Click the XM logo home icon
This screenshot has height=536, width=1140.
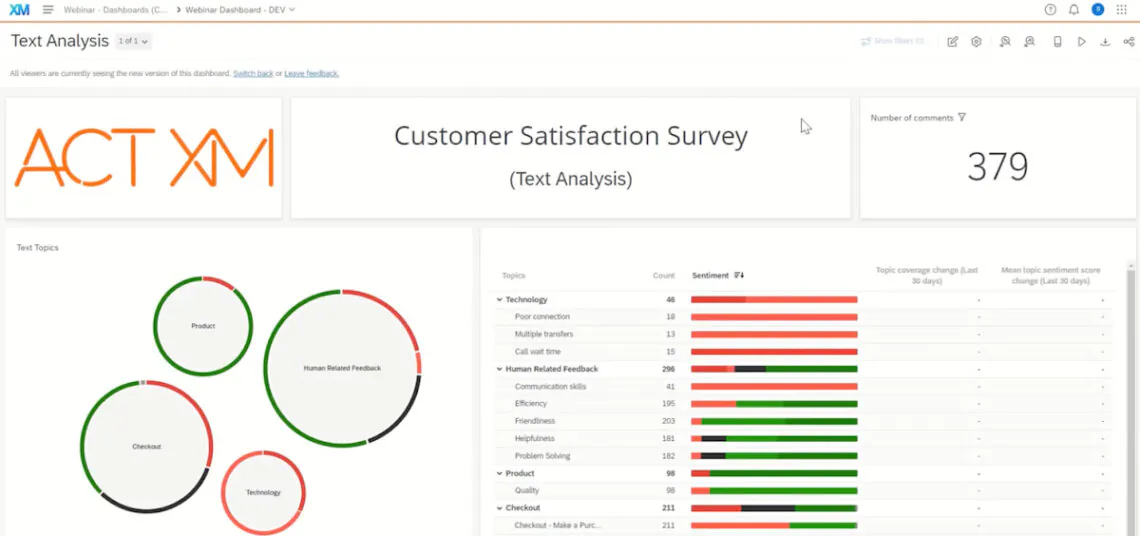[20, 9]
